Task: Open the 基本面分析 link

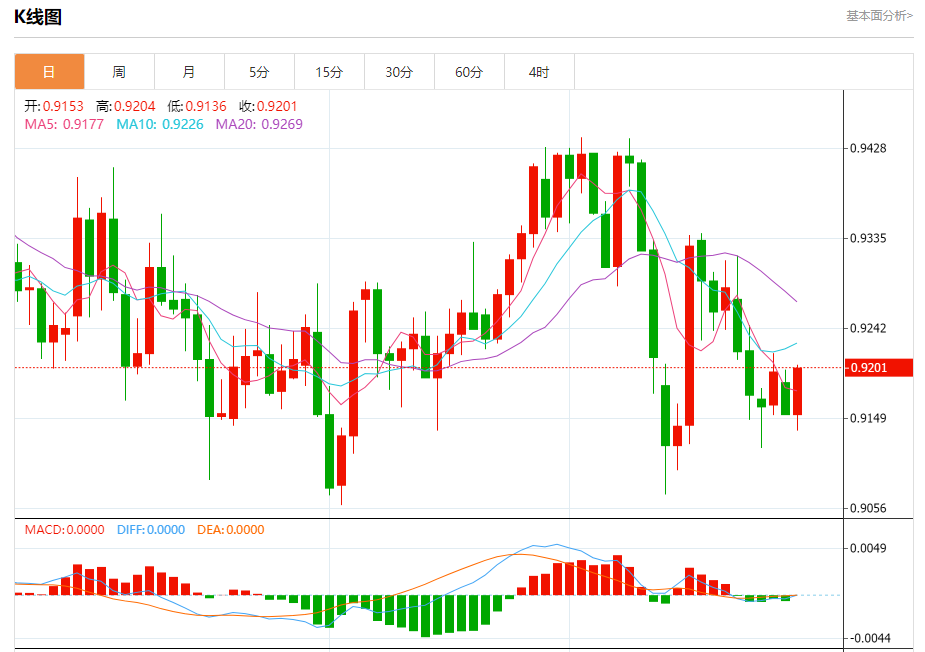Action: (x=879, y=16)
